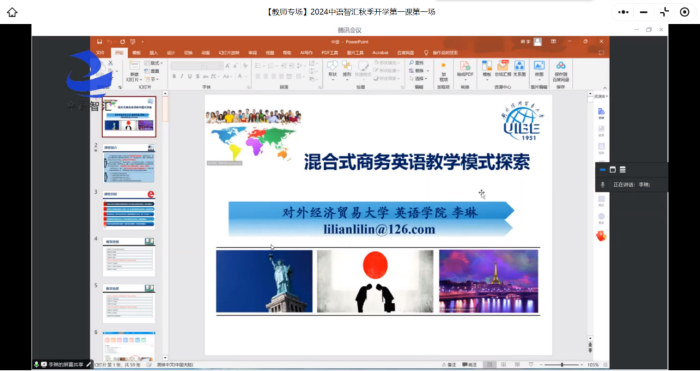This screenshot has width=700, height=371.
Task: Click the Cut scissors icon
Action: click(110, 63)
